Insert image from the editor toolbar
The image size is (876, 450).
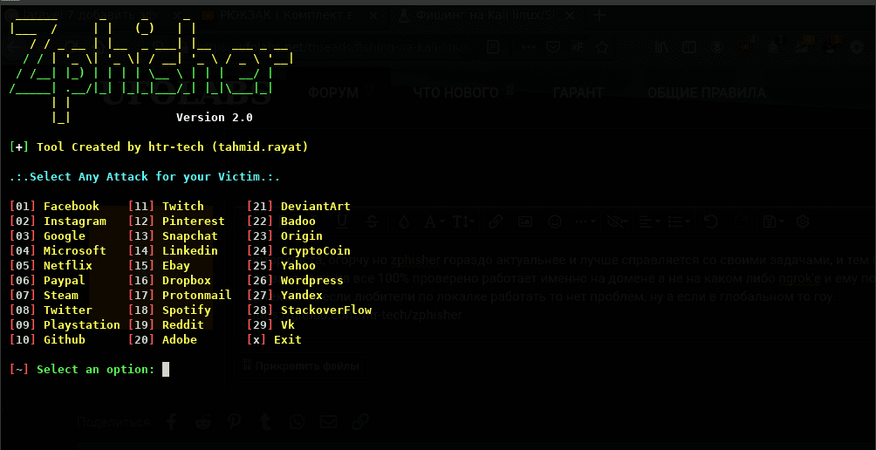(x=525, y=222)
